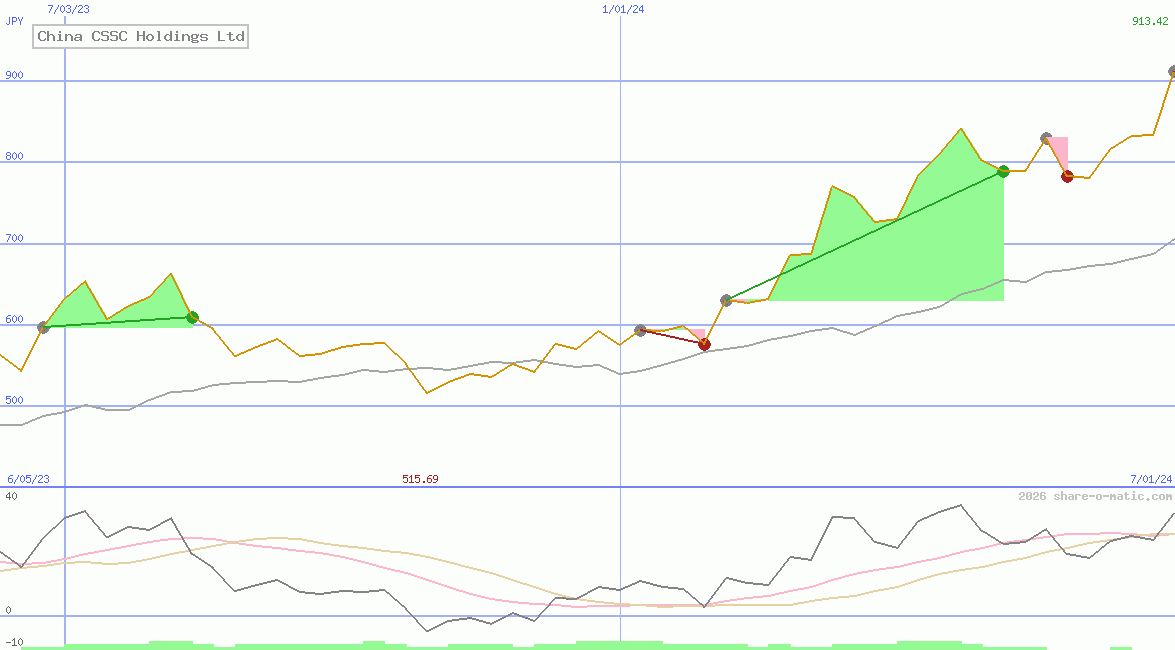Click the -10 indicator axis label
This screenshot has width=1175, height=650.
14,643
